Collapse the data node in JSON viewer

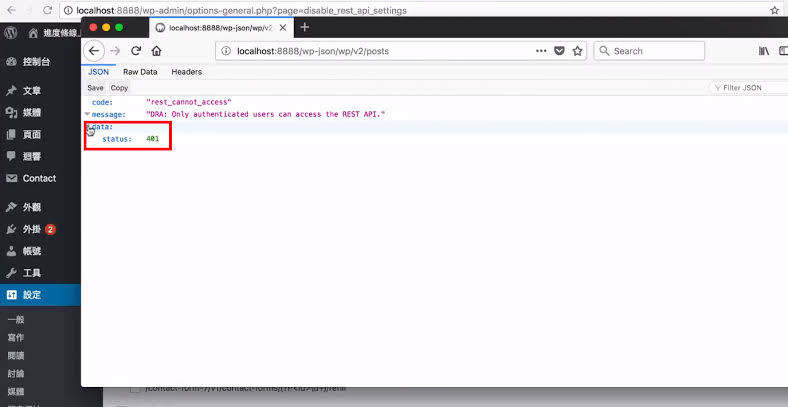click(x=88, y=127)
